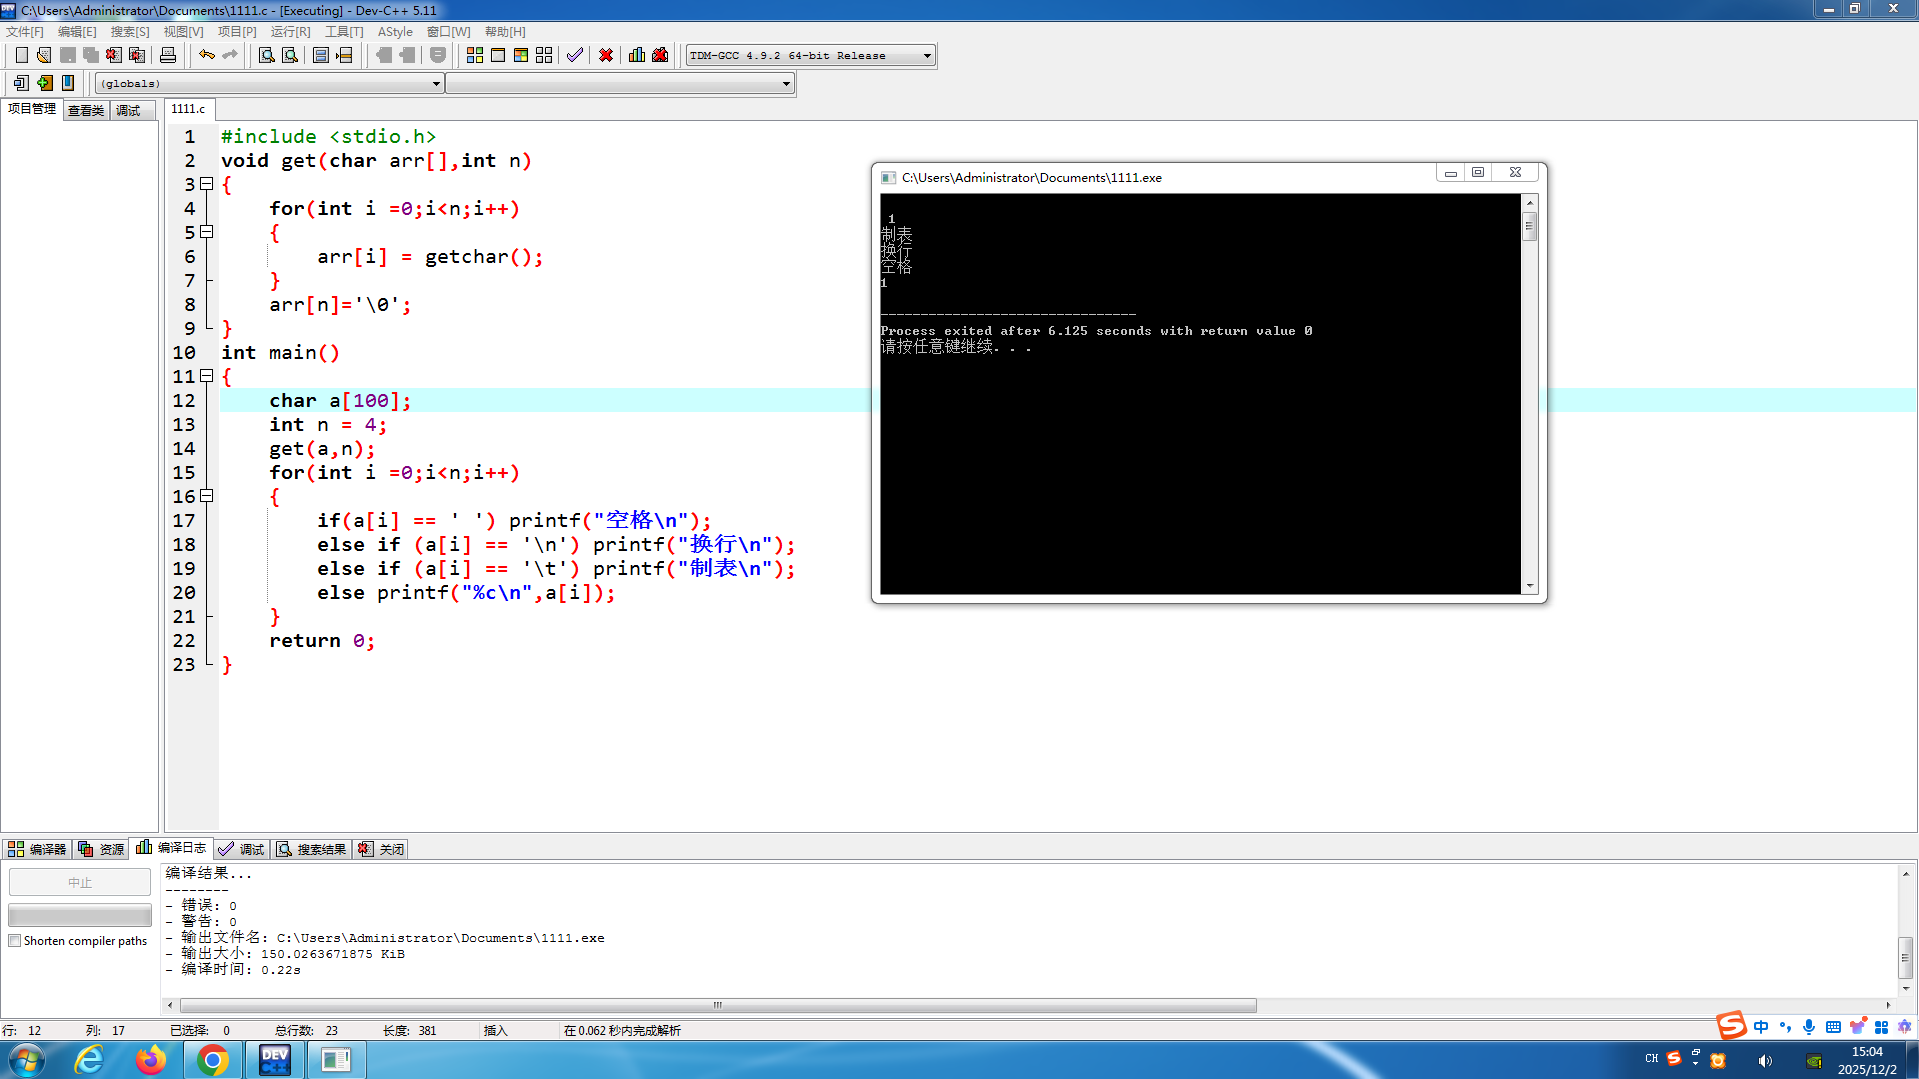Image resolution: width=1919 pixels, height=1079 pixels.
Task: Switch to the 查看类 sidebar tab
Action: coord(86,110)
